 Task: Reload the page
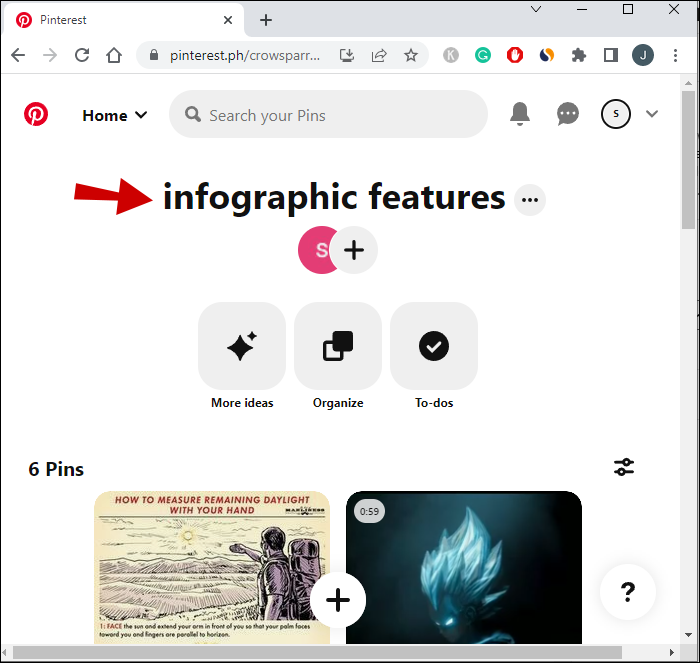tap(82, 55)
